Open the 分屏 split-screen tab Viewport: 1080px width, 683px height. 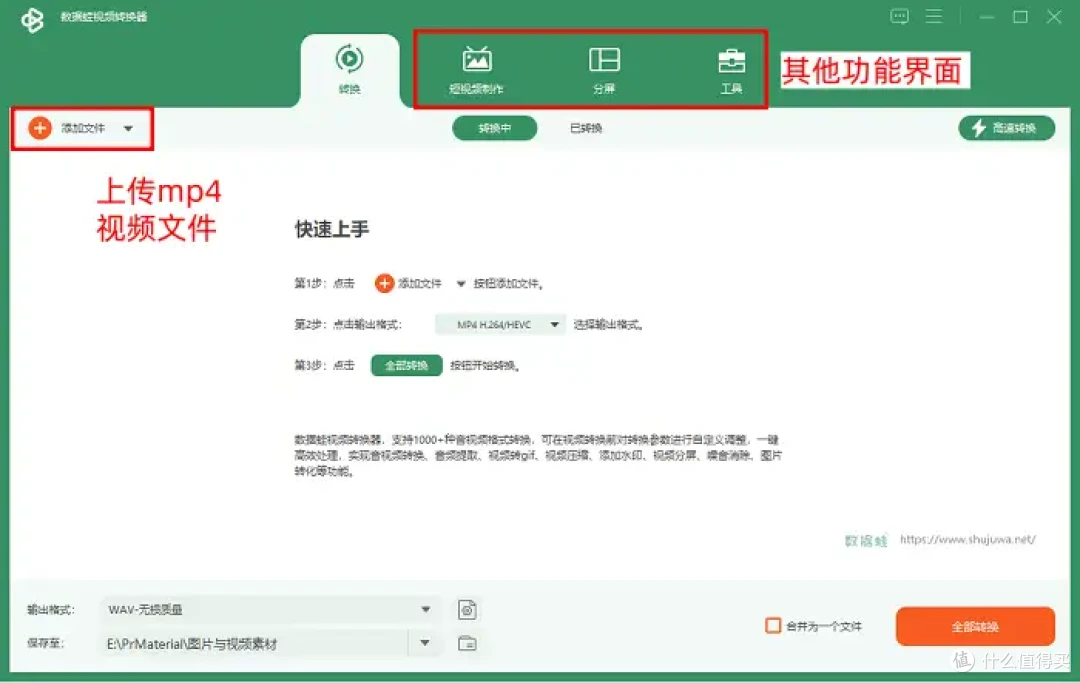(x=604, y=70)
